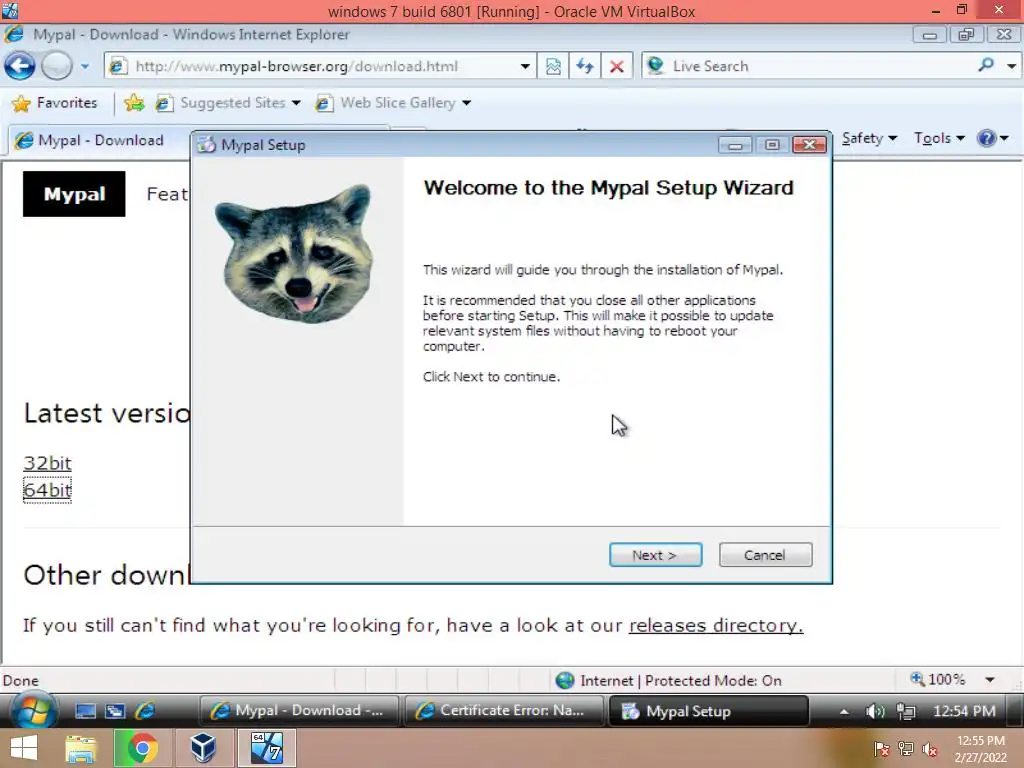This screenshot has height=768, width=1024.
Task: Open the Favorites center
Action: click(55, 103)
